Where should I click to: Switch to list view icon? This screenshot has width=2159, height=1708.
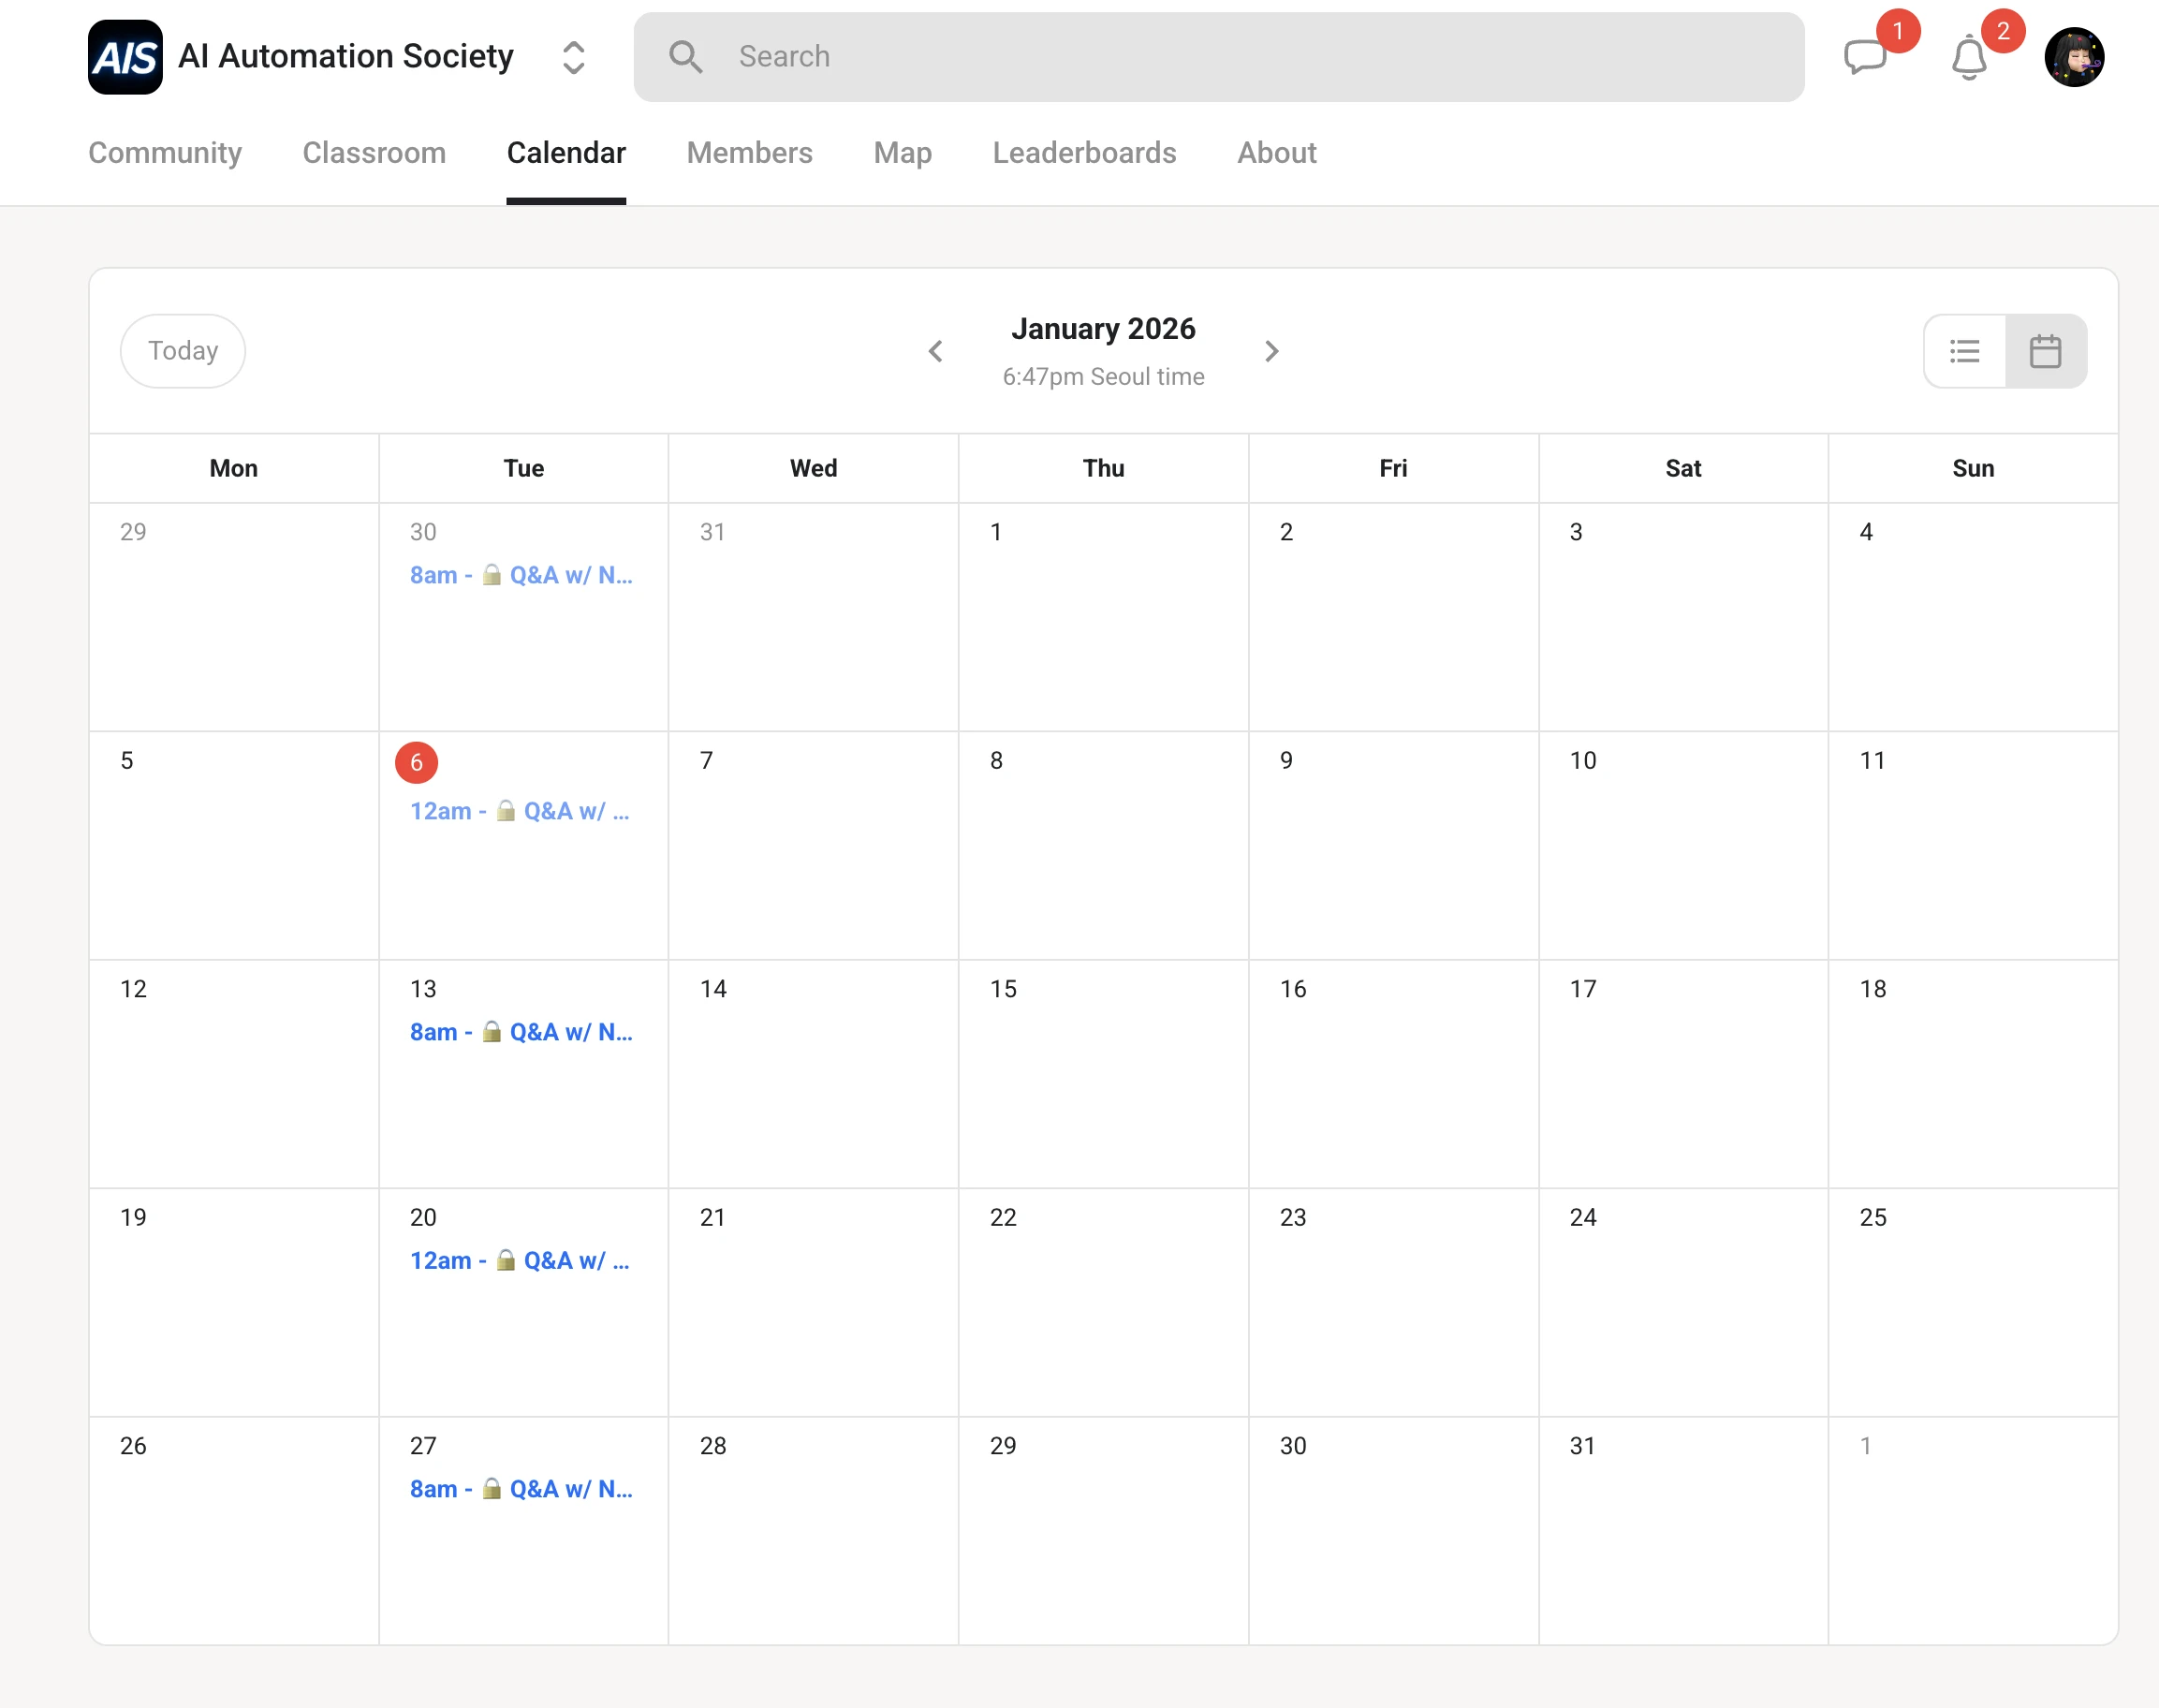[1964, 351]
